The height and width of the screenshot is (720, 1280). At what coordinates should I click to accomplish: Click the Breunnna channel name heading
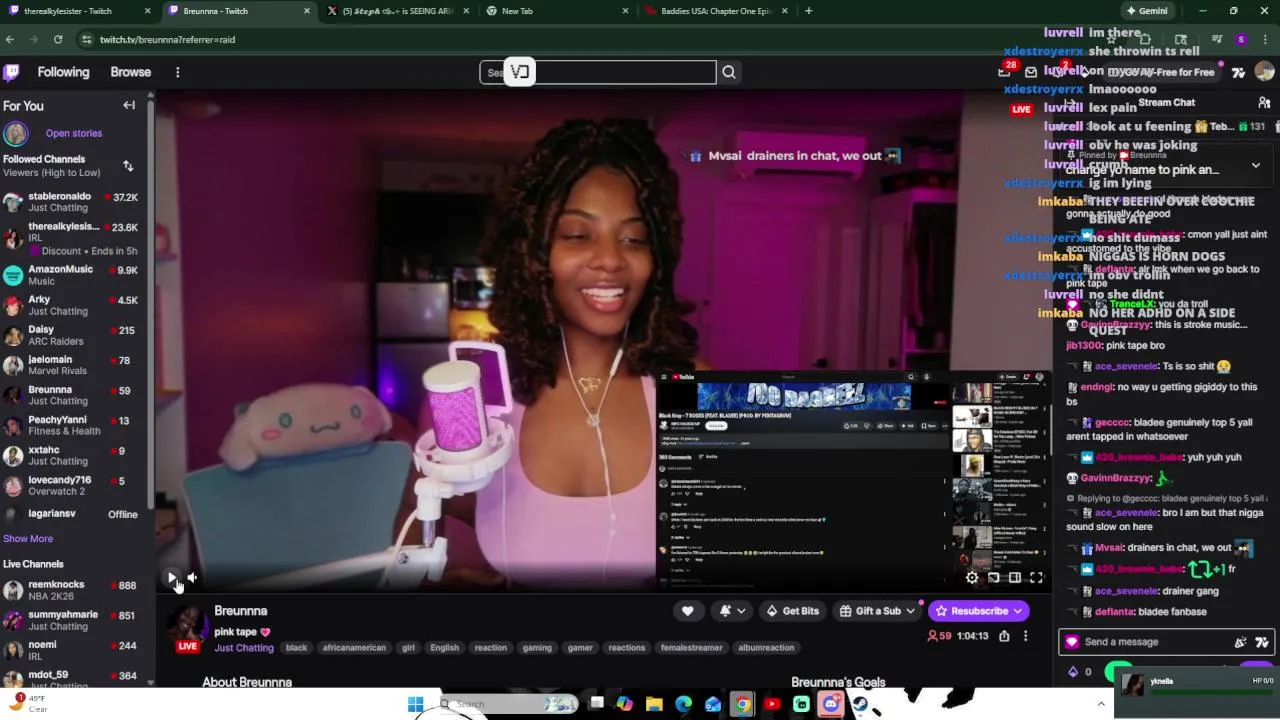click(240, 611)
